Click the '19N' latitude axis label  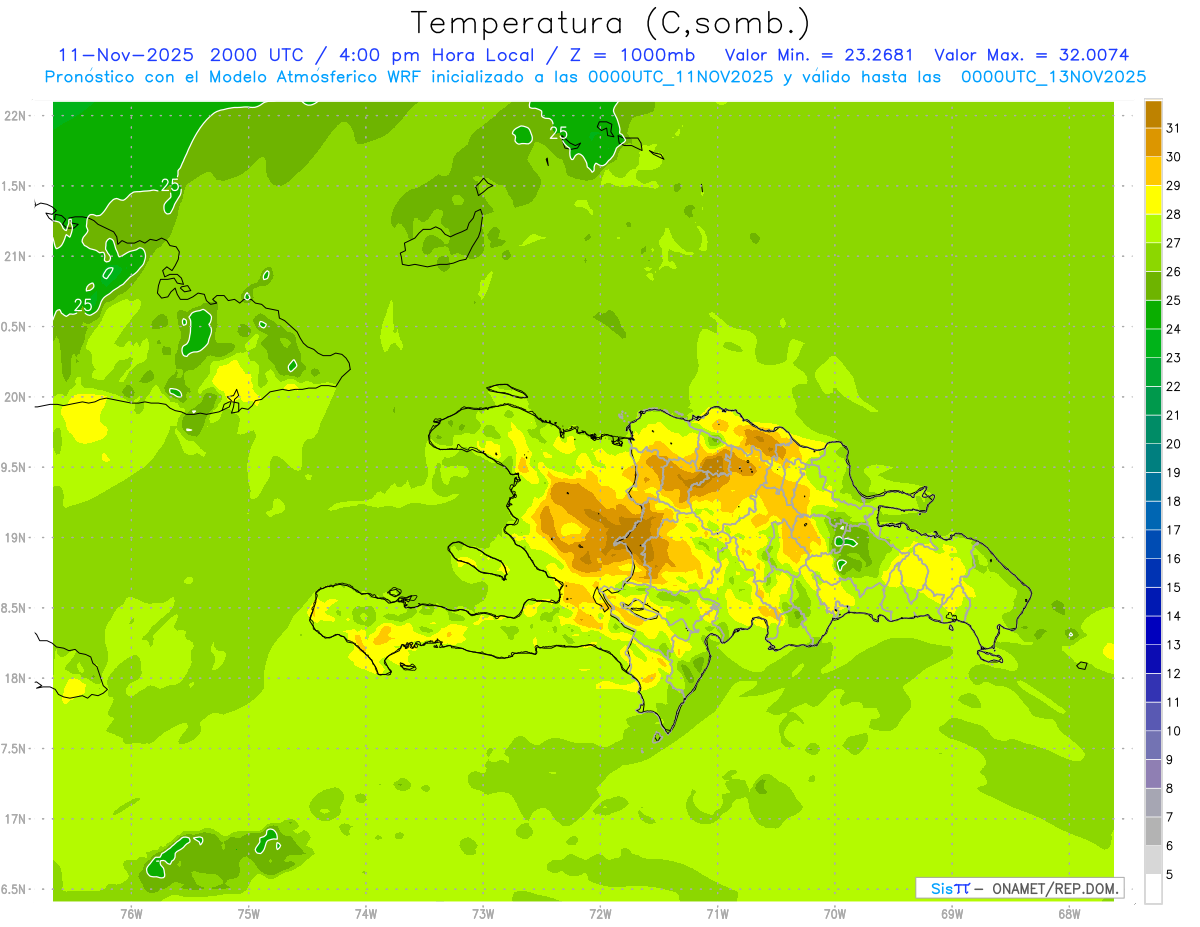pyautogui.click(x=16, y=538)
